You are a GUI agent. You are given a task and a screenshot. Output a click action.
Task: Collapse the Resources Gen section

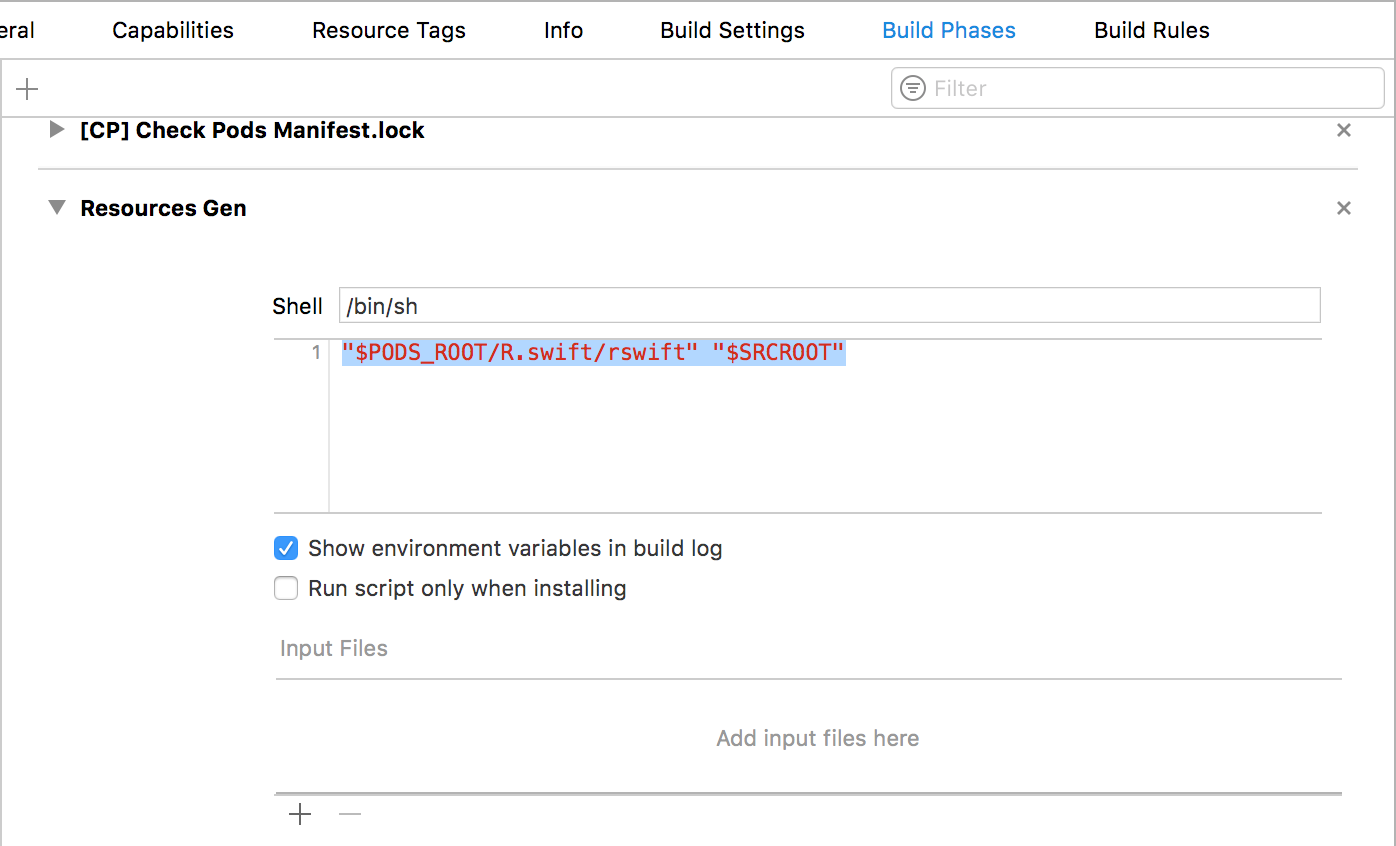57,208
